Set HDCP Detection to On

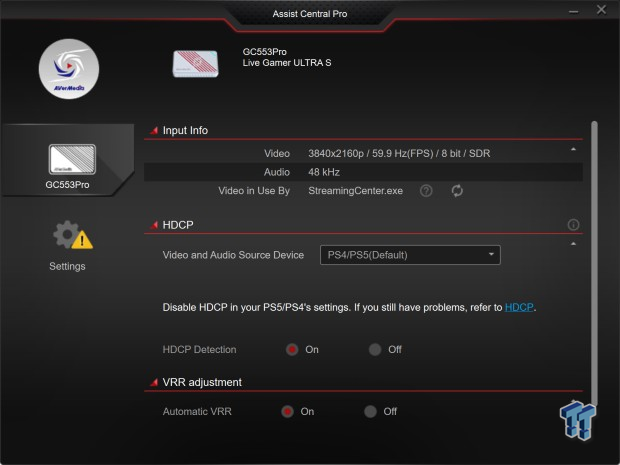[292, 350]
